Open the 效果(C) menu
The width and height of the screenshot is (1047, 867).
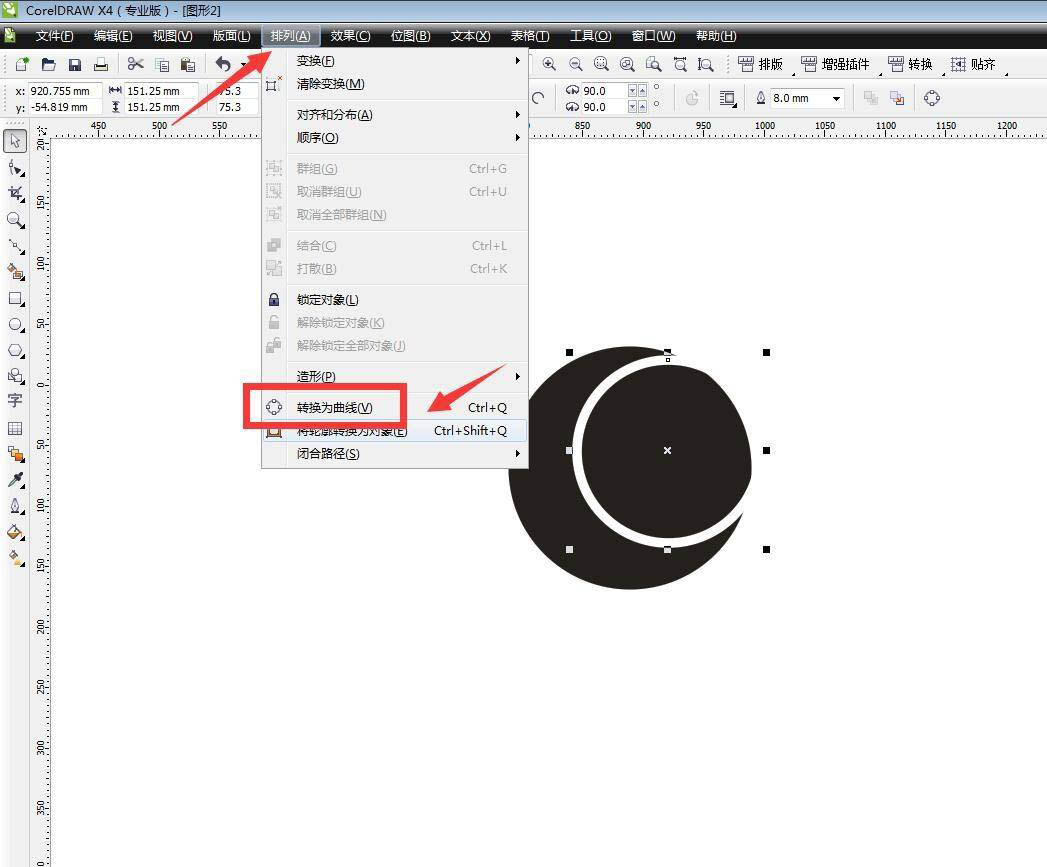click(350, 36)
